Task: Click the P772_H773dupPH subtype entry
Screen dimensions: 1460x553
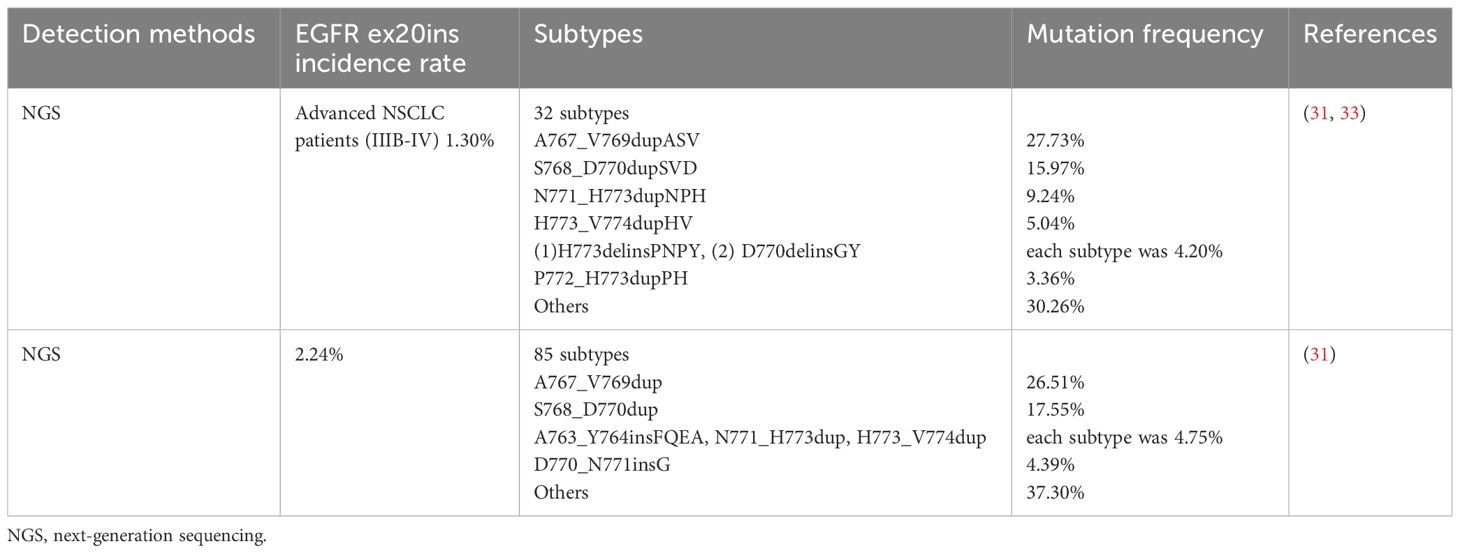Action: coord(611,279)
